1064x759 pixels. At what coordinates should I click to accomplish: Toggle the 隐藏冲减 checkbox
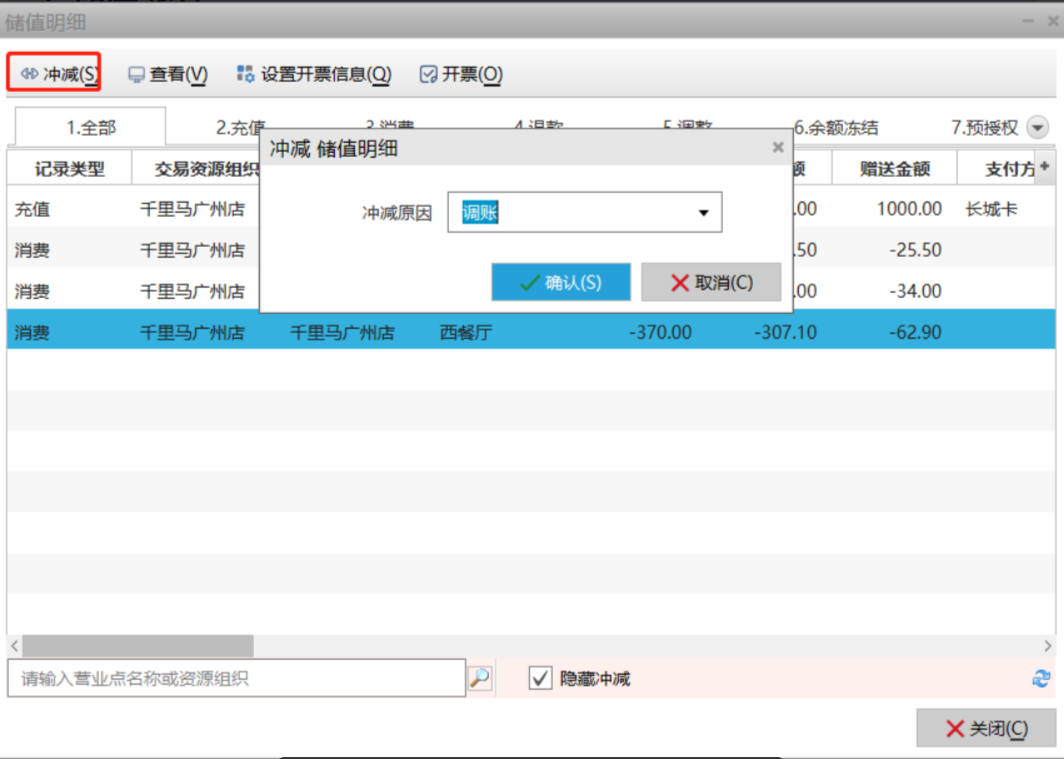[x=540, y=679]
